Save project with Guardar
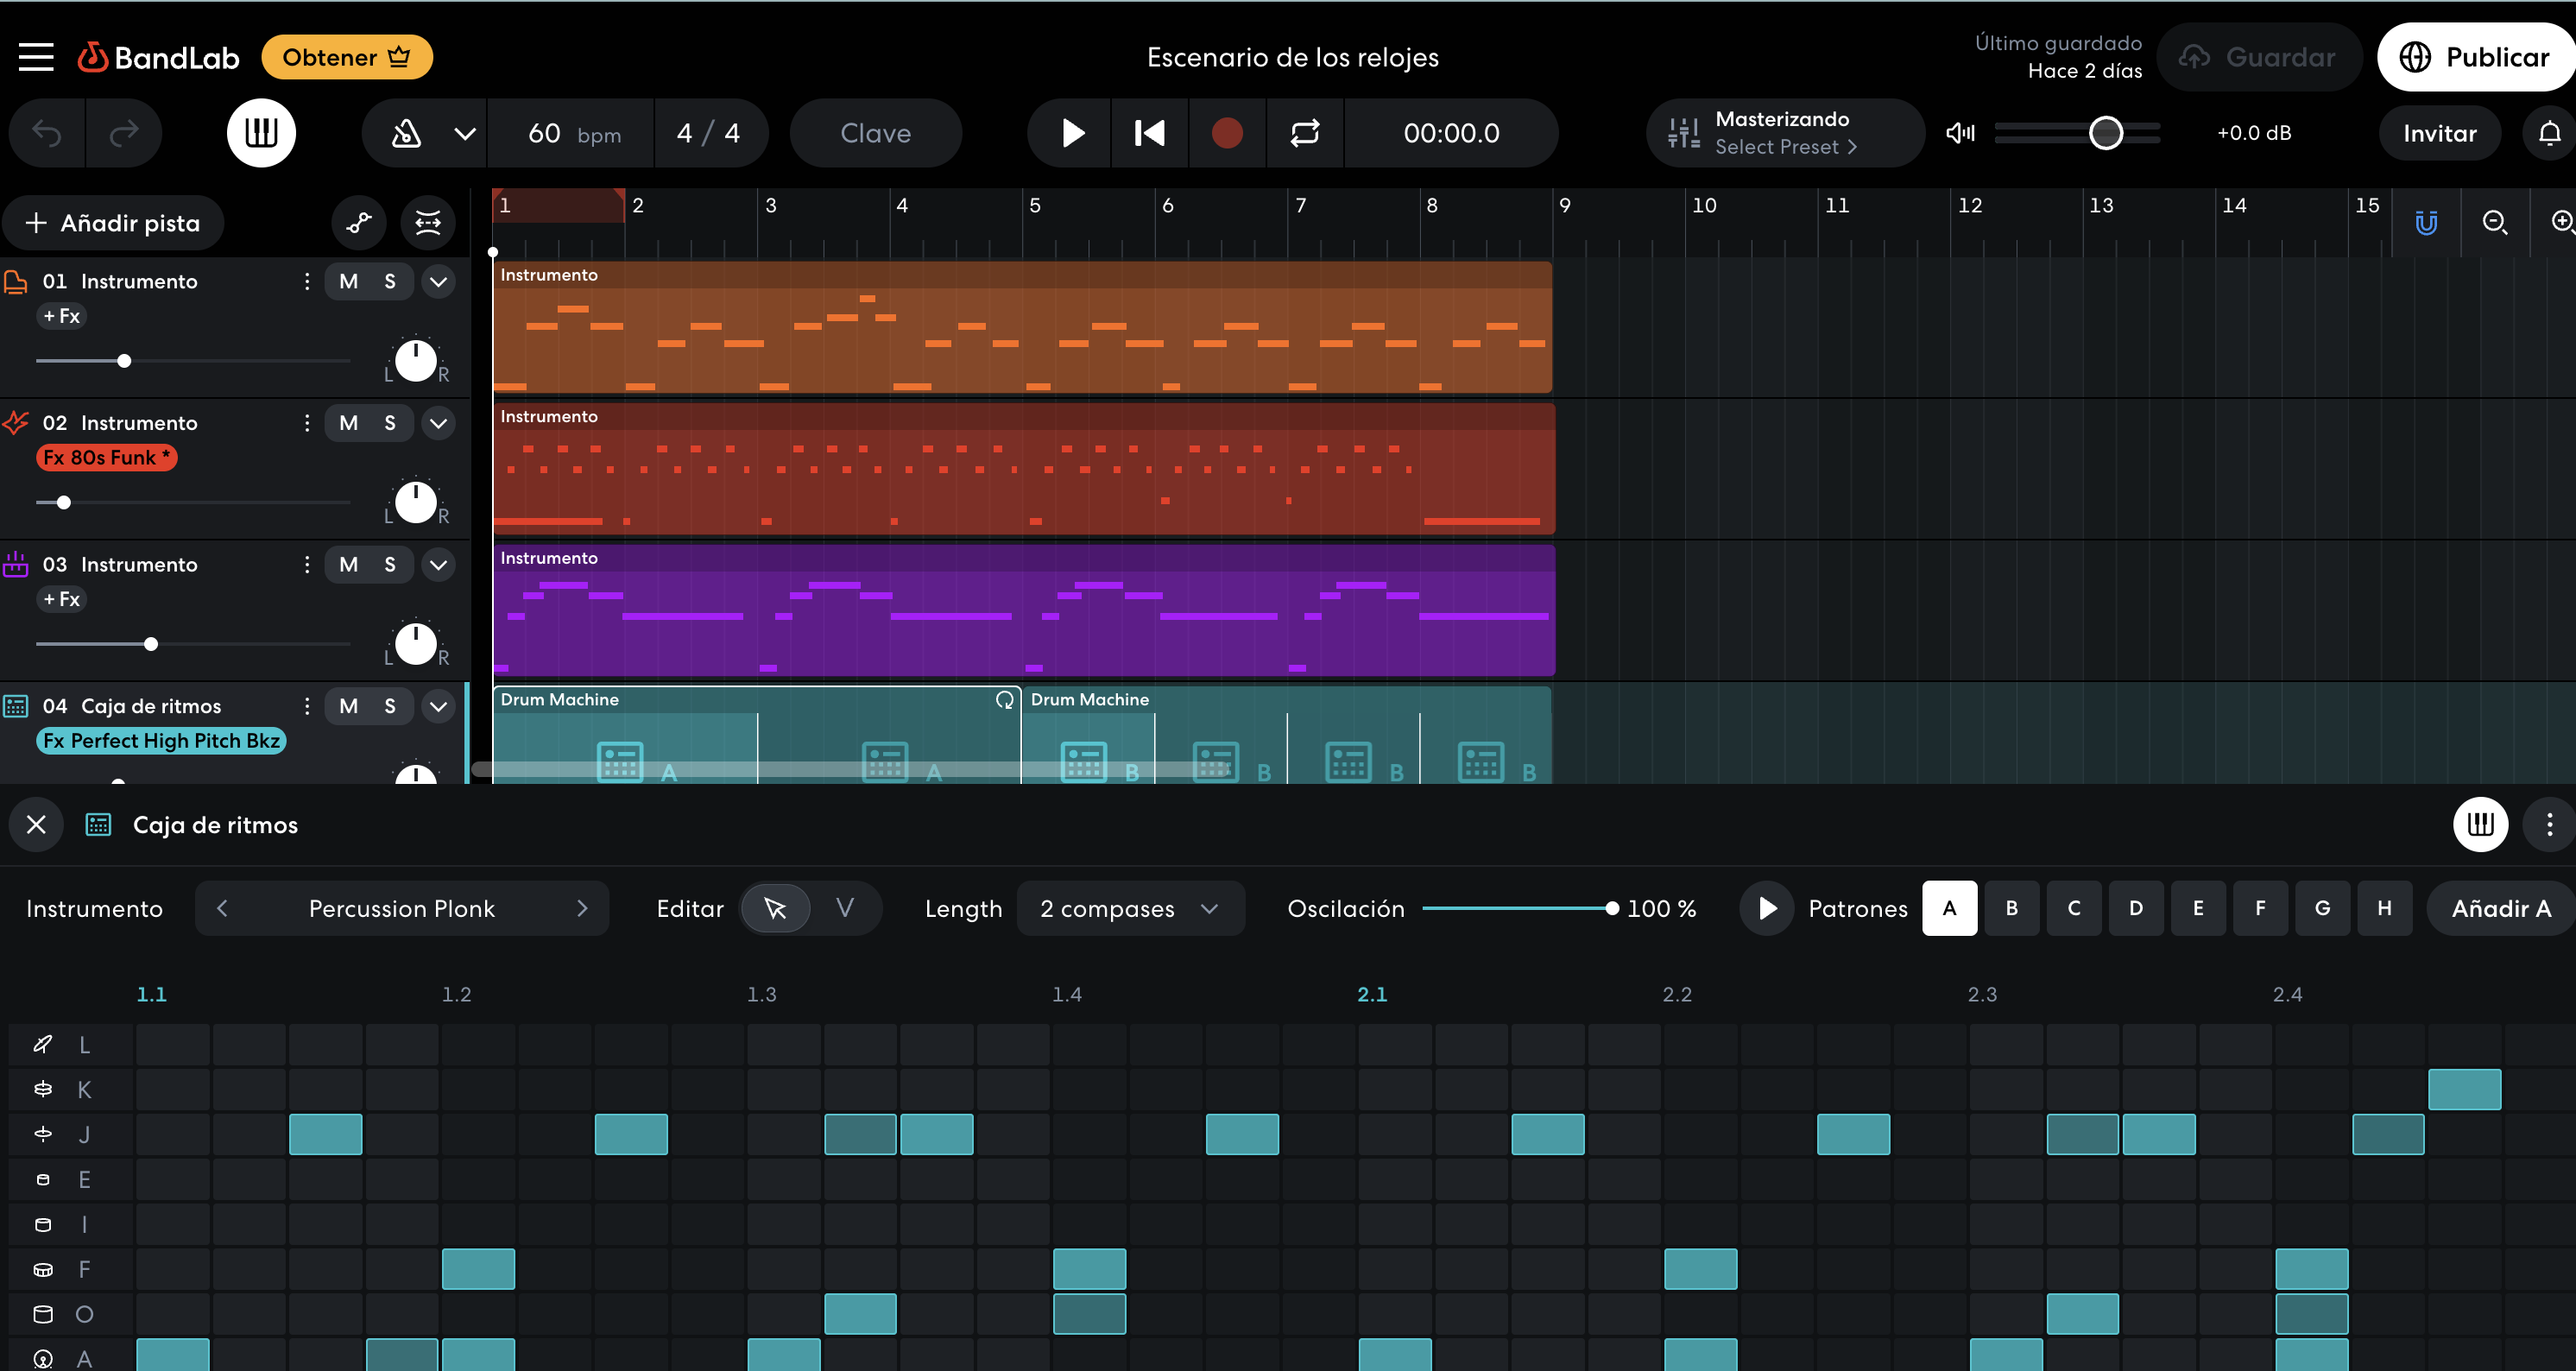Viewport: 2576px width, 1371px height. pyautogui.click(x=2259, y=57)
